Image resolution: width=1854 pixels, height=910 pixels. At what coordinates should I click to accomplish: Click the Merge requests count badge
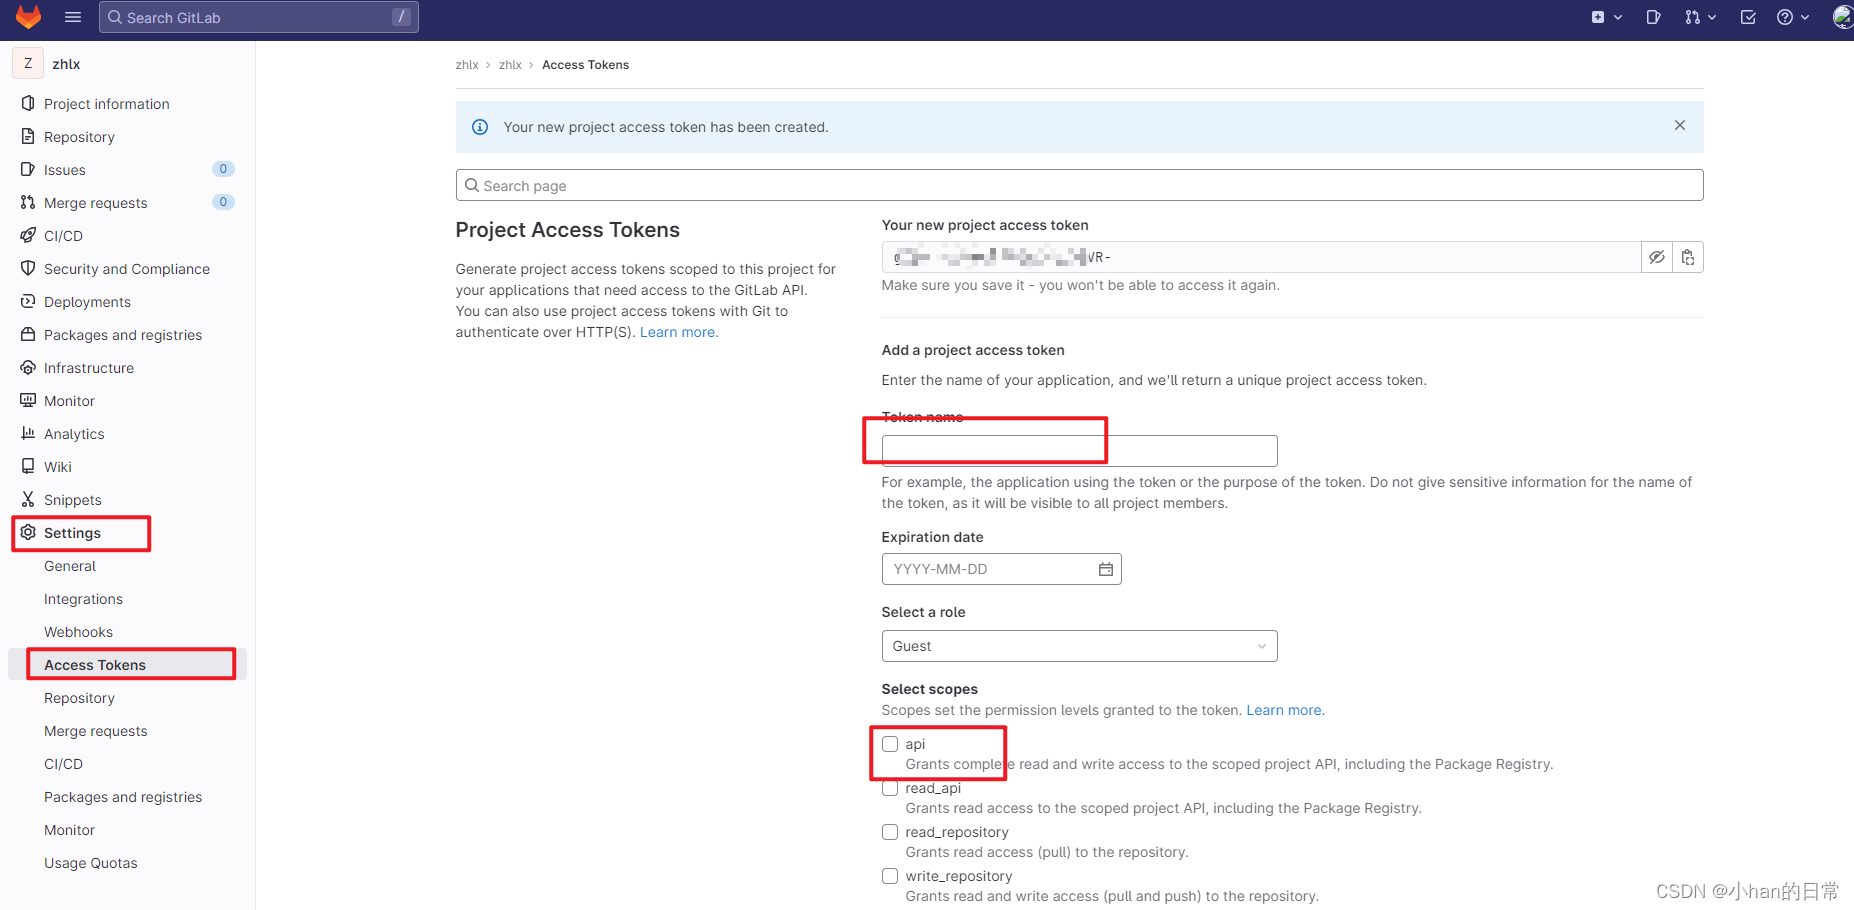[x=223, y=202]
